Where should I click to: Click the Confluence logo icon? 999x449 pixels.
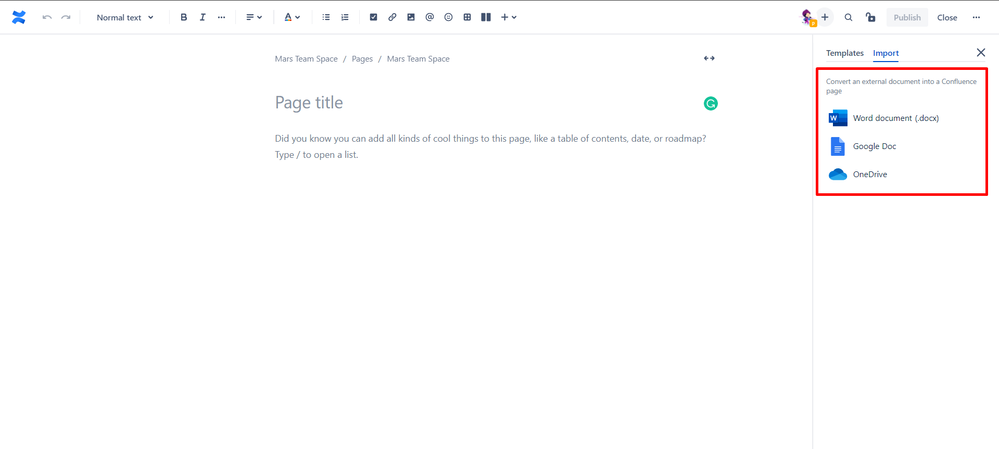[18, 18]
